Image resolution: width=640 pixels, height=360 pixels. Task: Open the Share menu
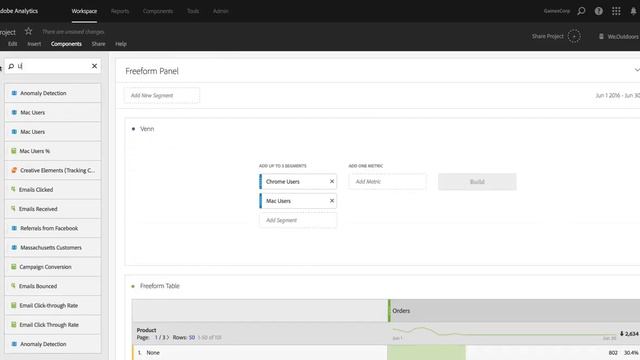pyautogui.click(x=98, y=44)
